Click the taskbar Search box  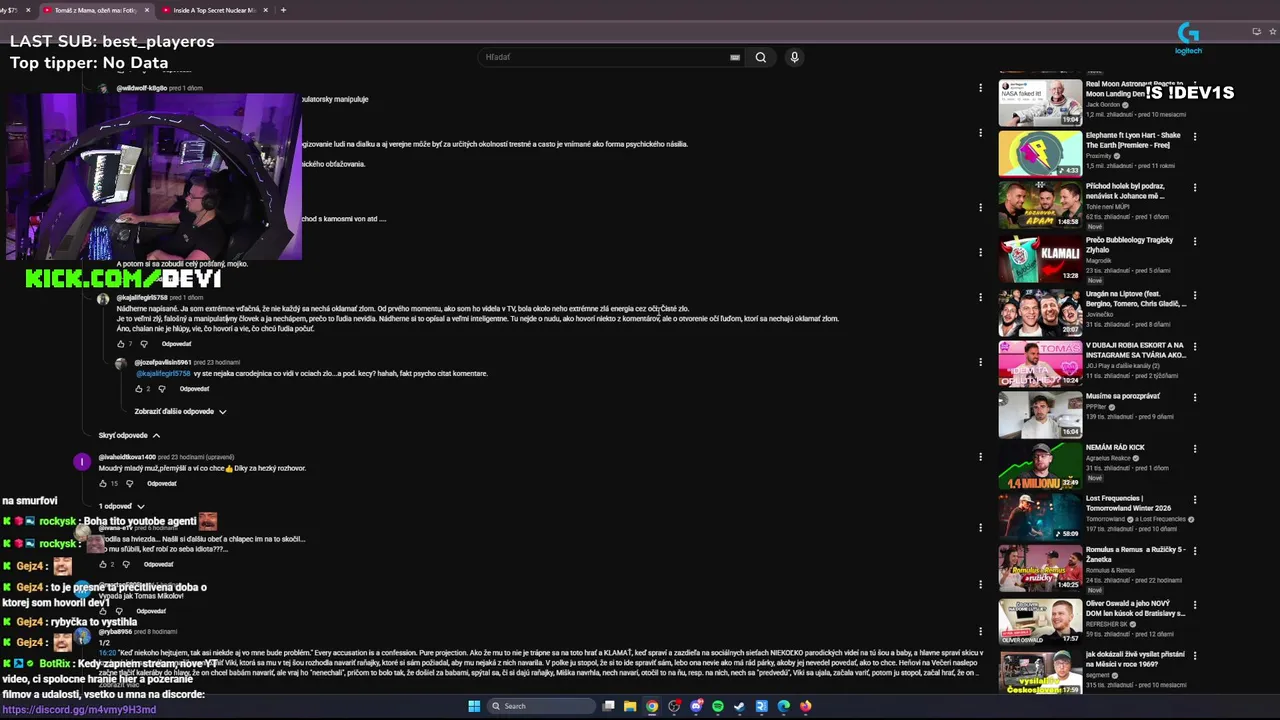pos(541,706)
